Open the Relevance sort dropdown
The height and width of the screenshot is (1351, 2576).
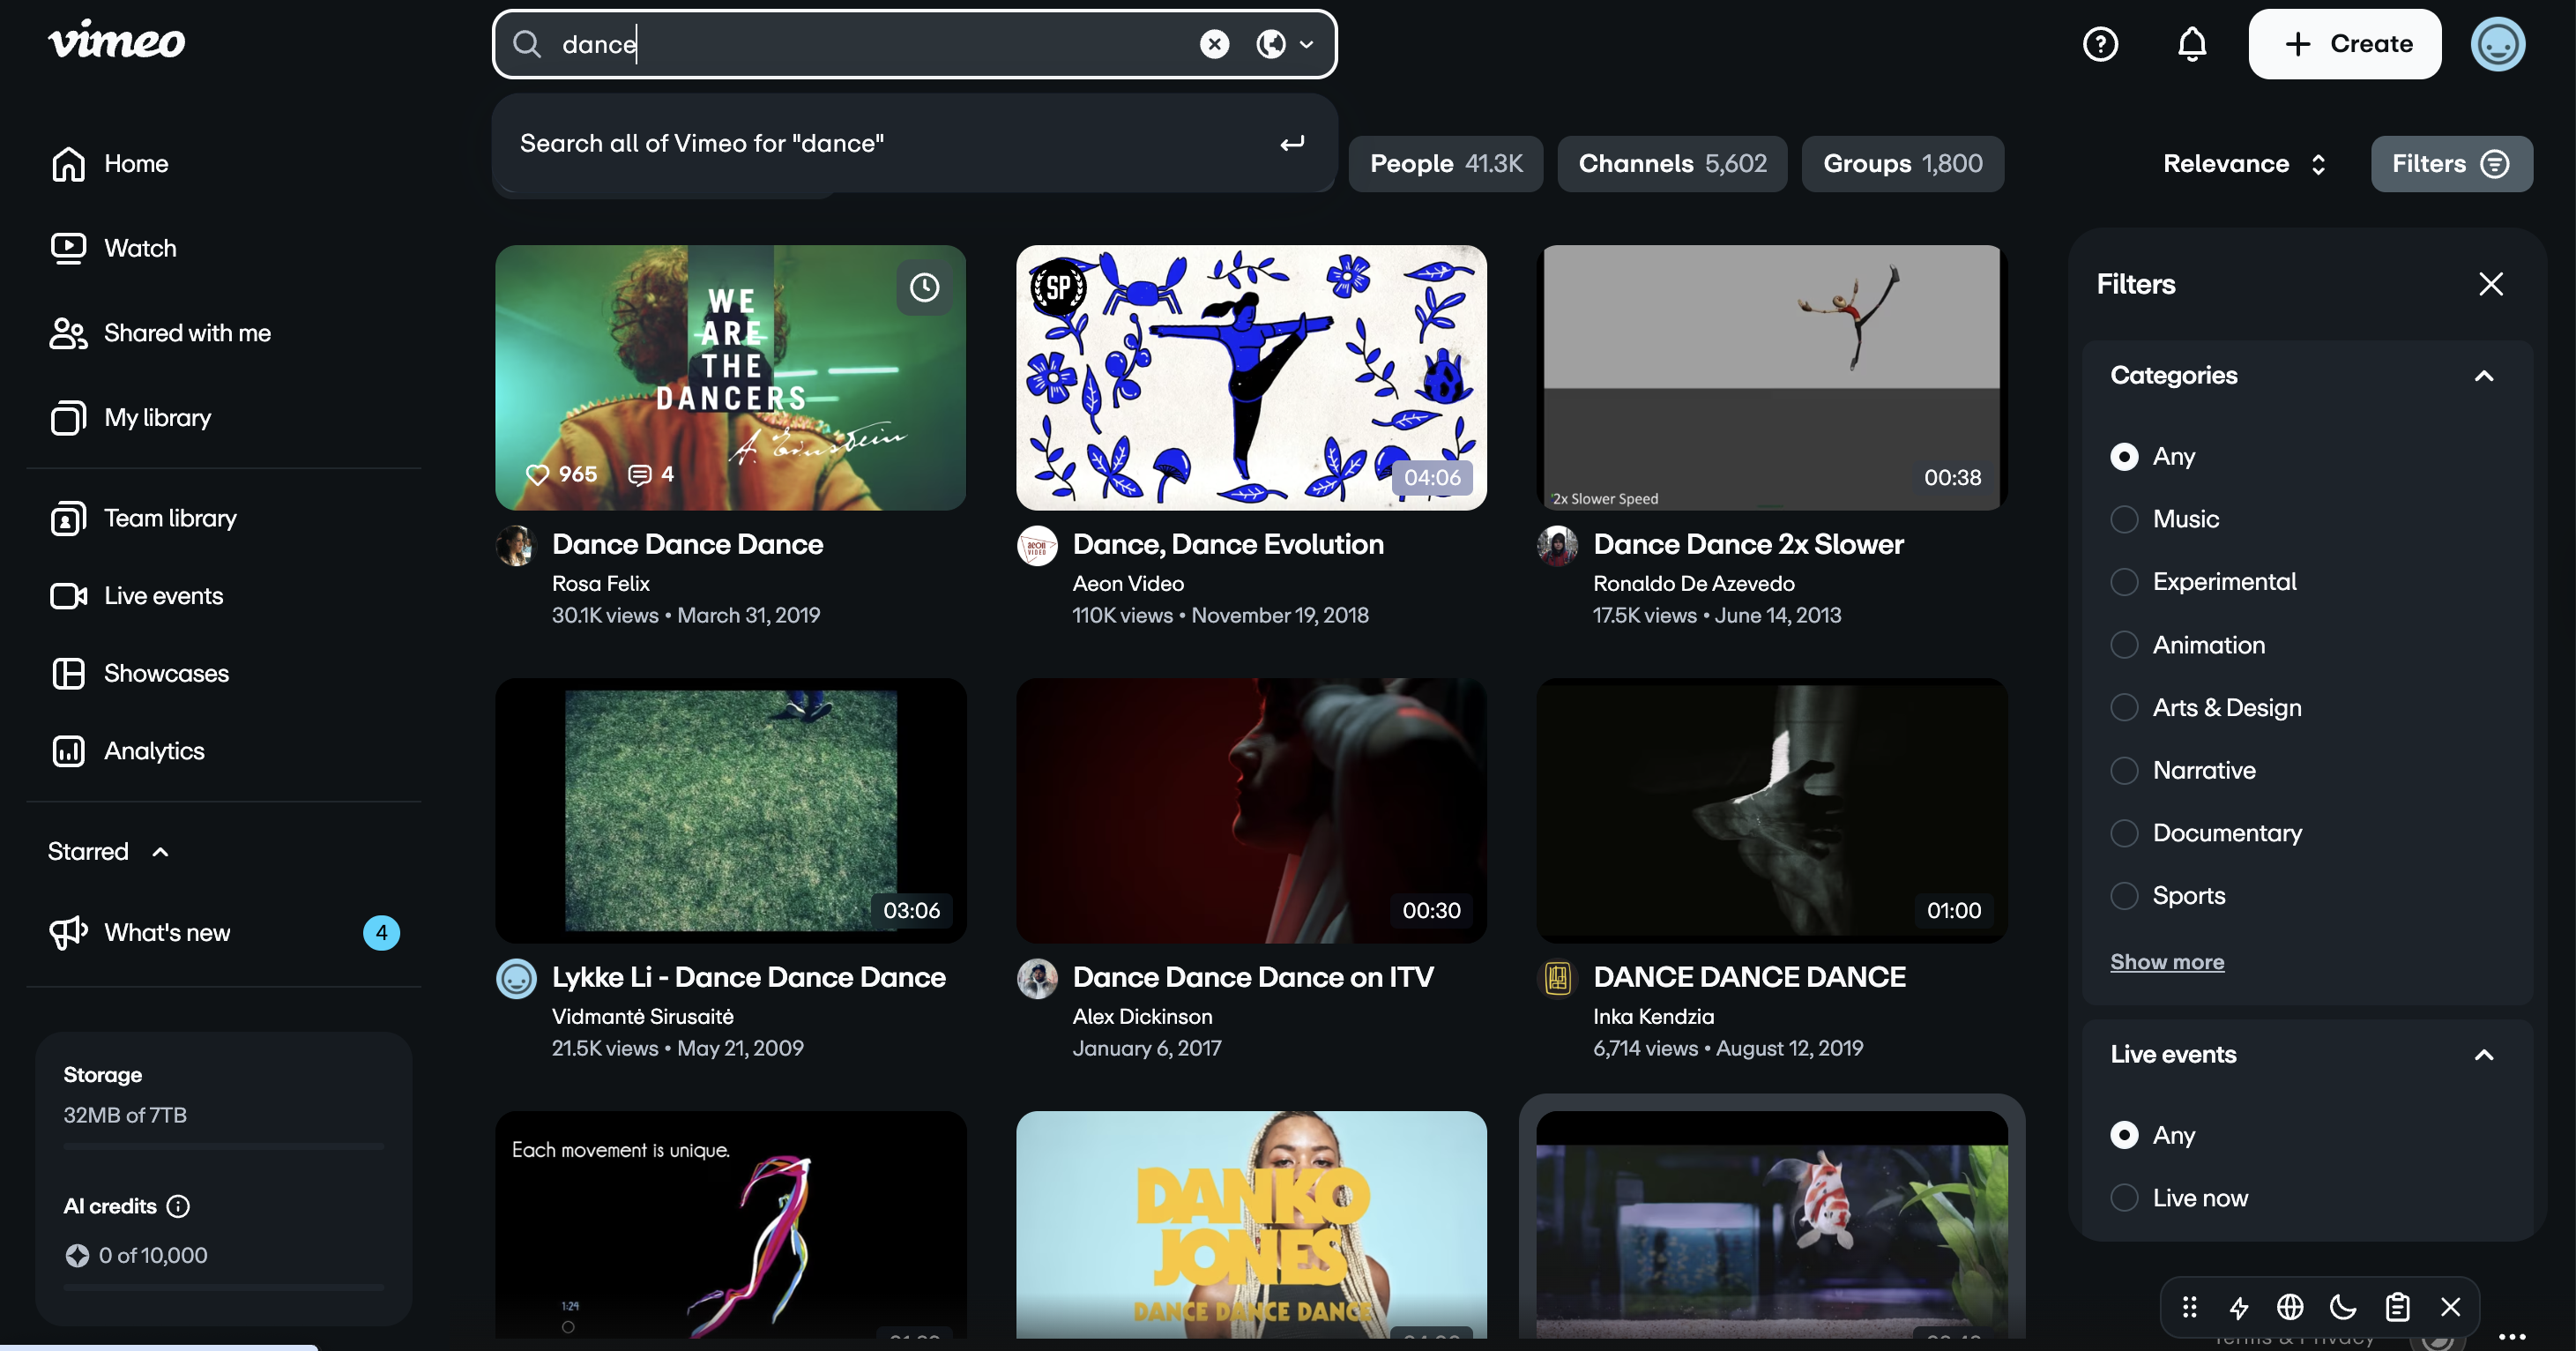2243,163
